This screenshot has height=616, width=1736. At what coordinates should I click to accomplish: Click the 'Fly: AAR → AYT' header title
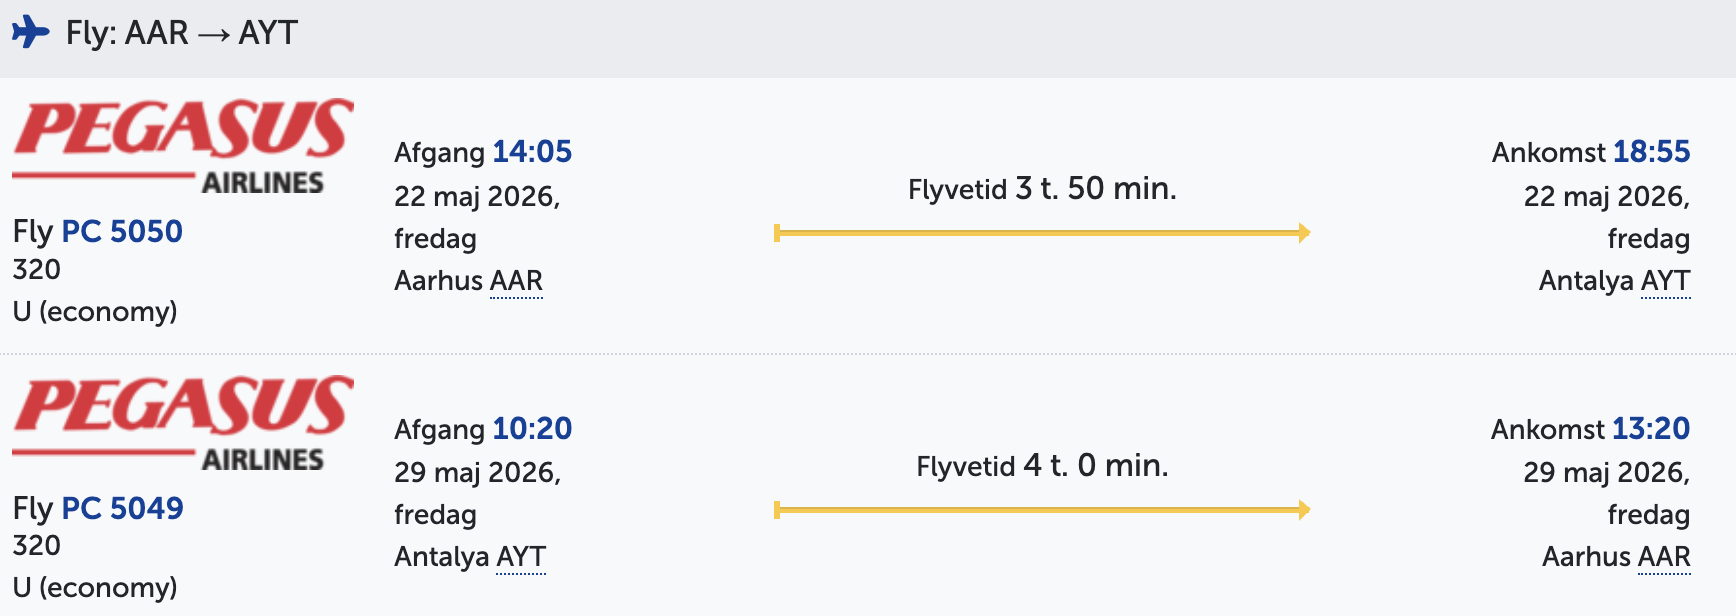click(182, 33)
